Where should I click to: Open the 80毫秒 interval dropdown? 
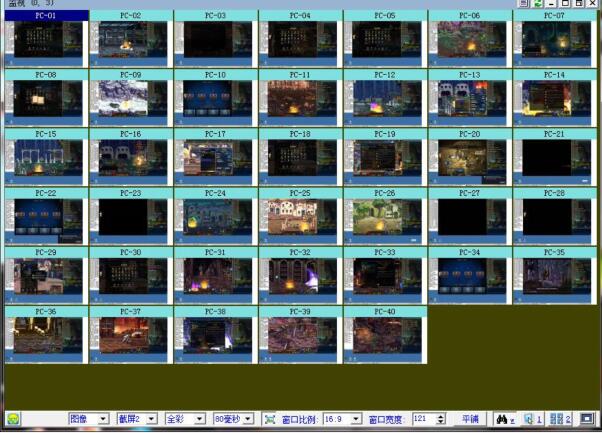pyautogui.click(x=234, y=419)
